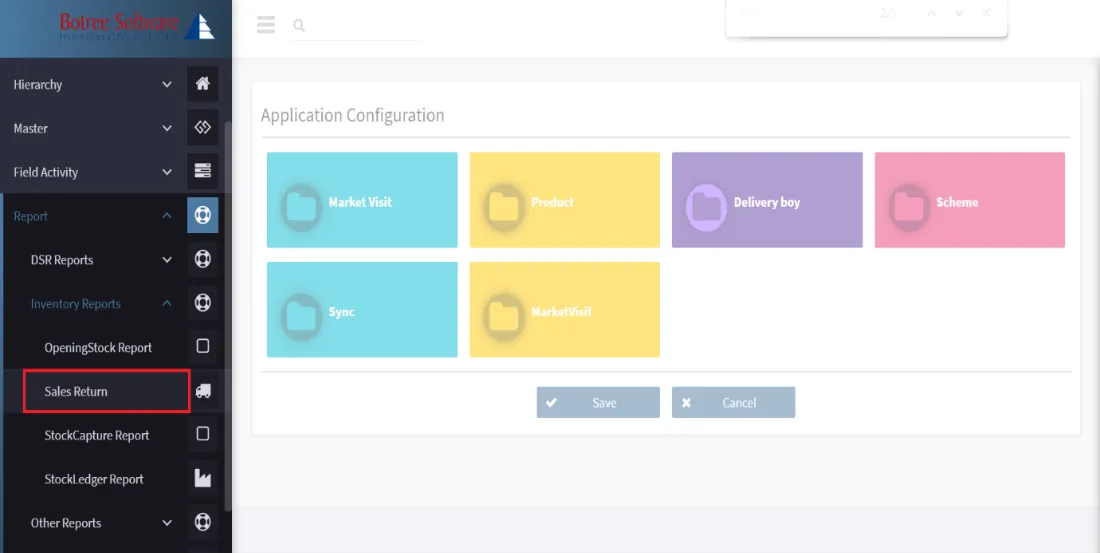This screenshot has width=1100, height=553.
Task: Select the Hierarchy menu label
Action: tap(38, 84)
